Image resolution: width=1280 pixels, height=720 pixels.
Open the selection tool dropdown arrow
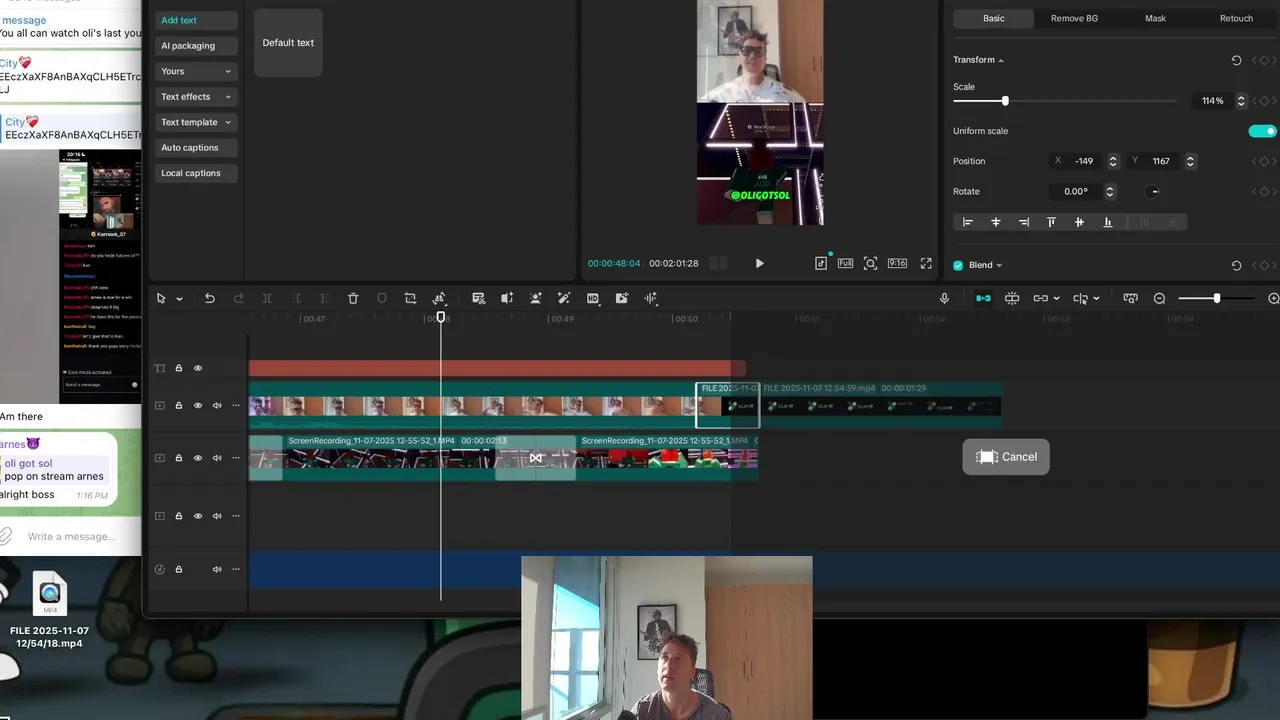pyautogui.click(x=179, y=299)
